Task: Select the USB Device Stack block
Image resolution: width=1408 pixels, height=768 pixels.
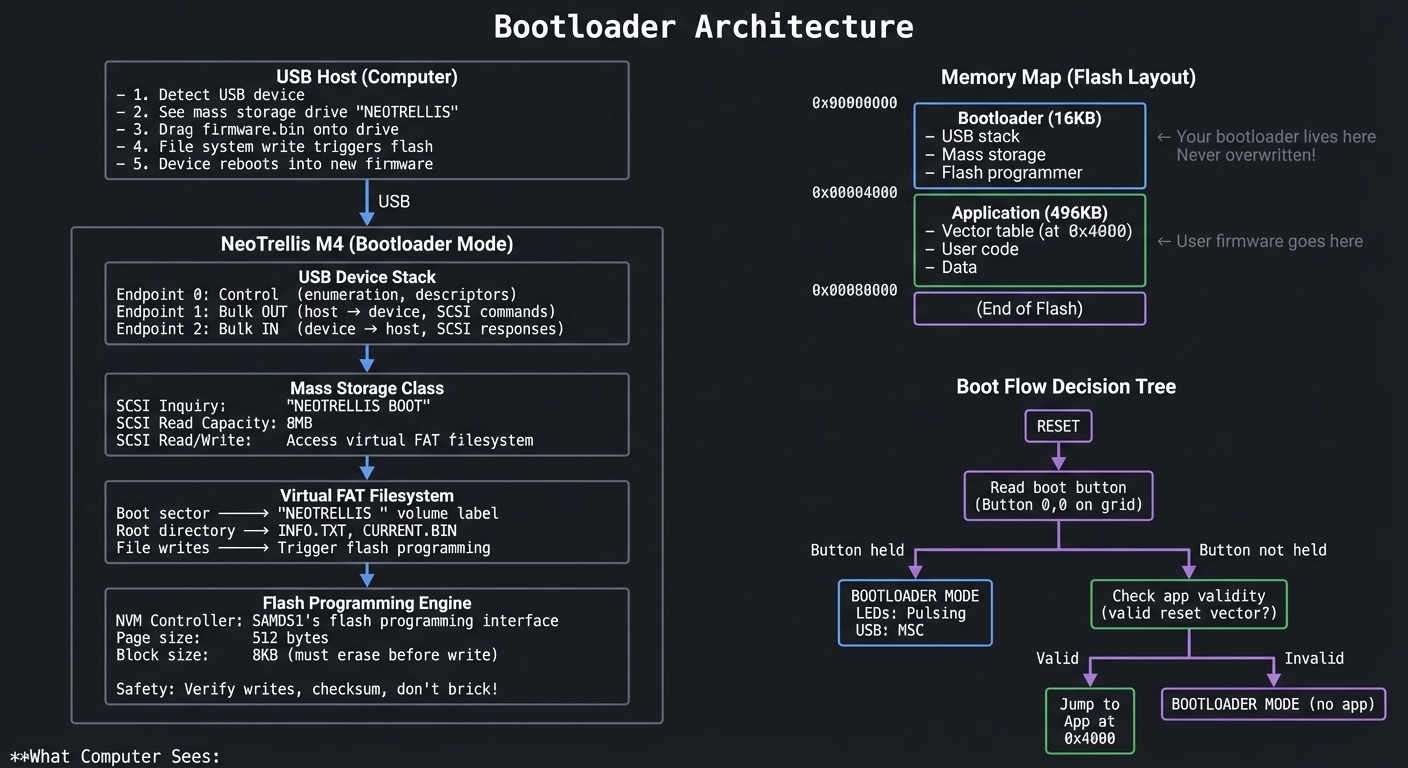Action: click(366, 302)
